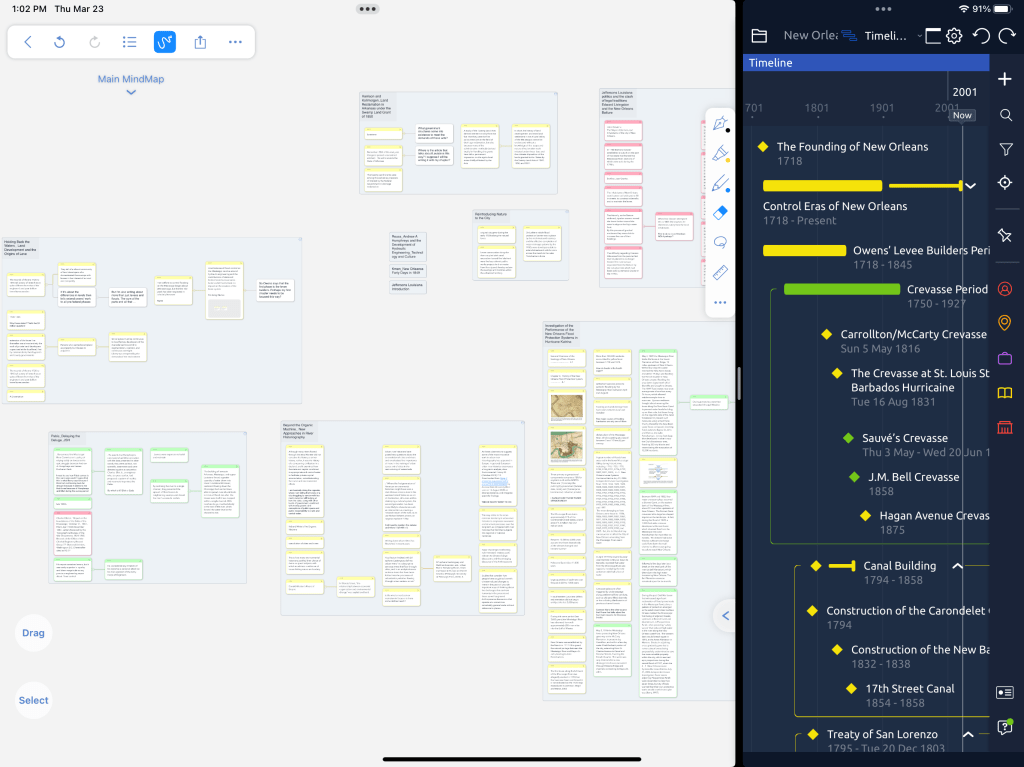Click the search magnifier in timeline sidebar
Image resolution: width=1024 pixels, height=767 pixels.
(1005, 115)
